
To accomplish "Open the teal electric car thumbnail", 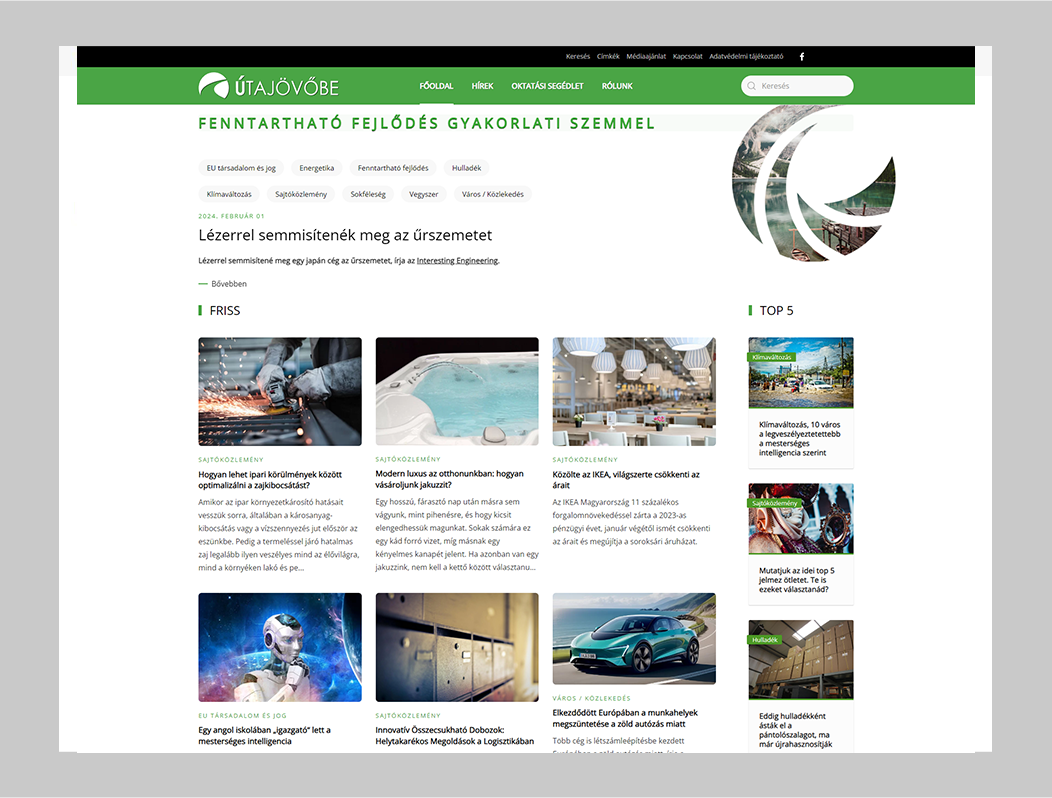I will (x=634, y=638).
